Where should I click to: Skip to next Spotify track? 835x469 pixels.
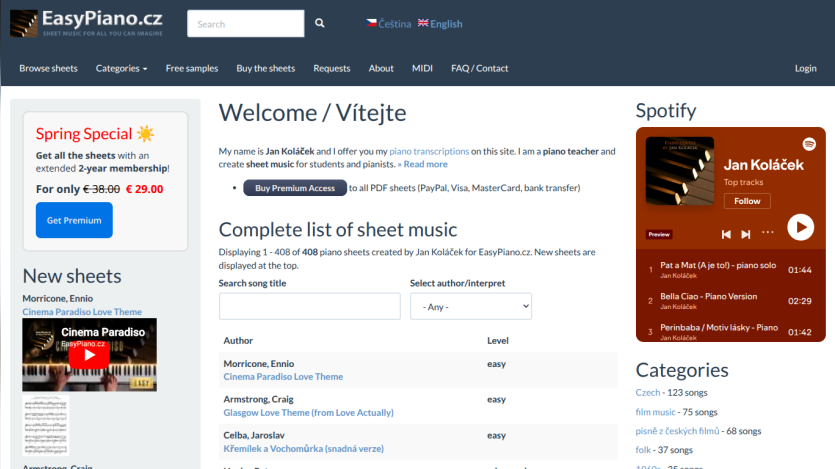[x=746, y=234]
